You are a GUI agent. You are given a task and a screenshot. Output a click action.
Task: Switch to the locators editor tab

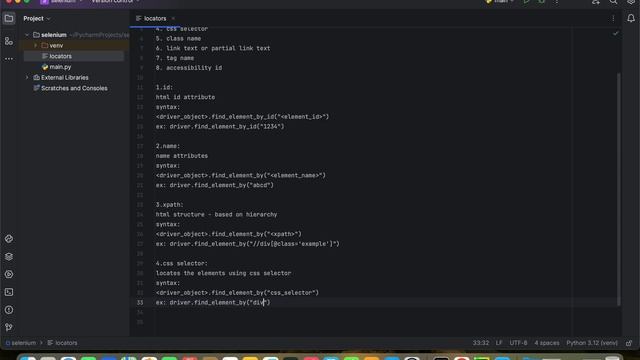155,18
